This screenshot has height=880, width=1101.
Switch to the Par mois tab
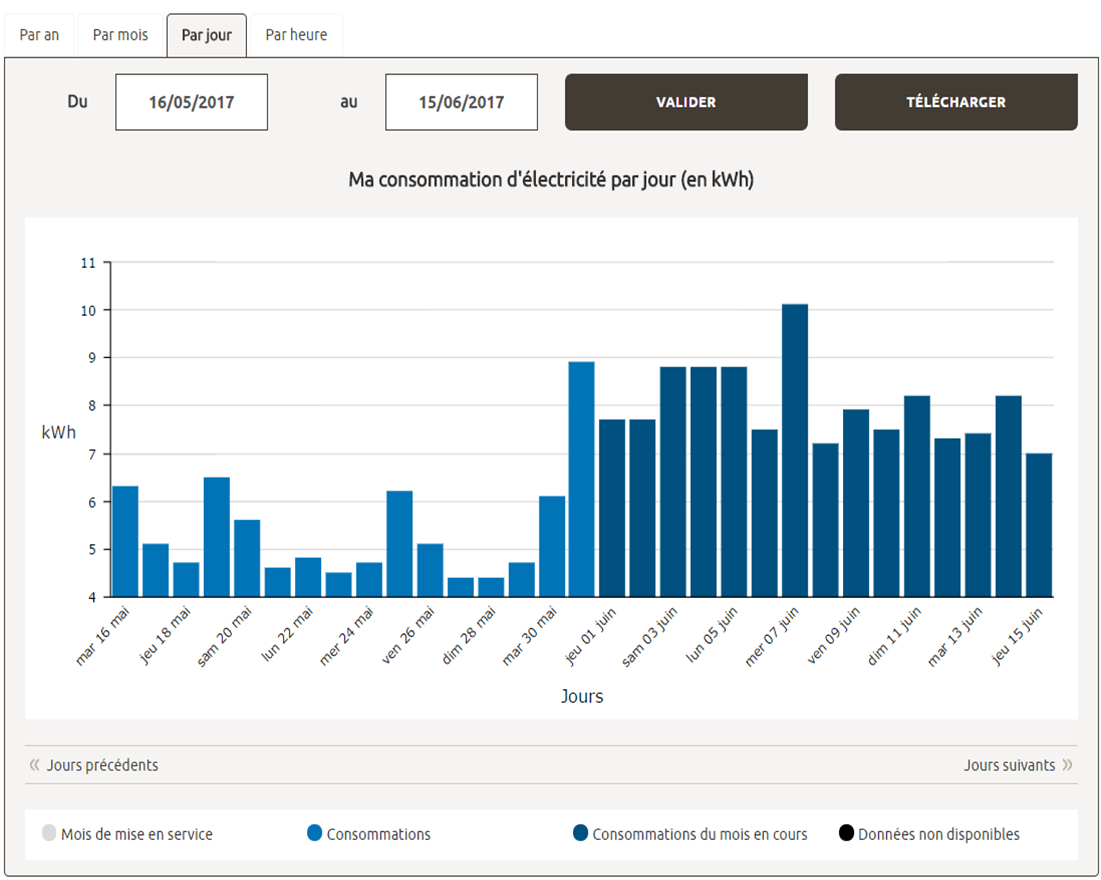click(x=120, y=33)
